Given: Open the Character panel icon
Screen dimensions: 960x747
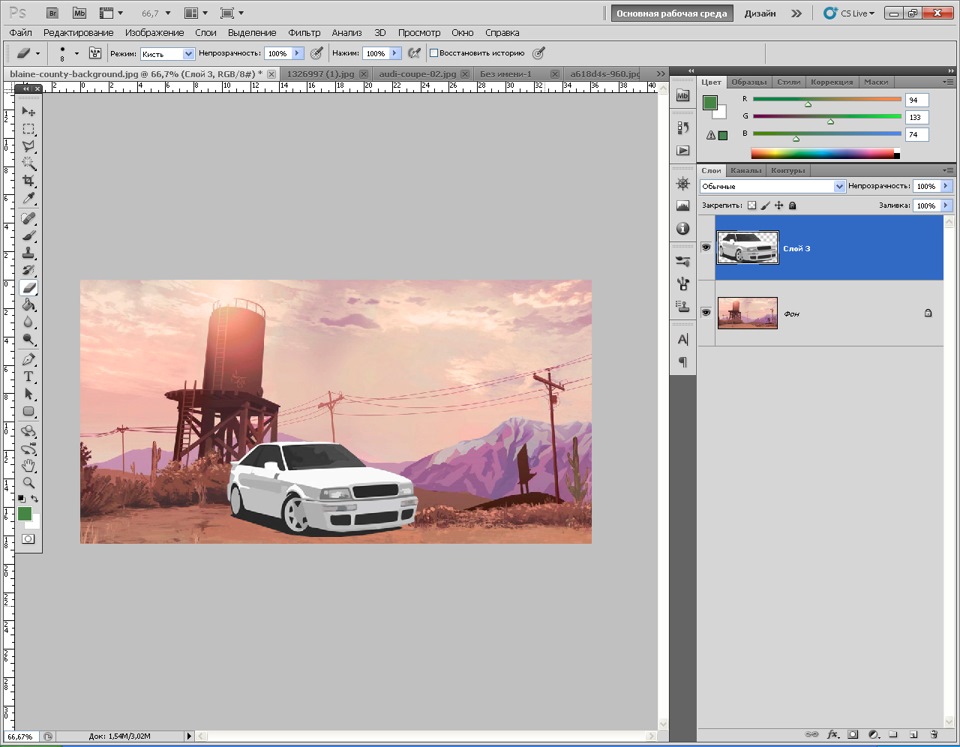Looking at the screenshot, I should coord(683,339).
